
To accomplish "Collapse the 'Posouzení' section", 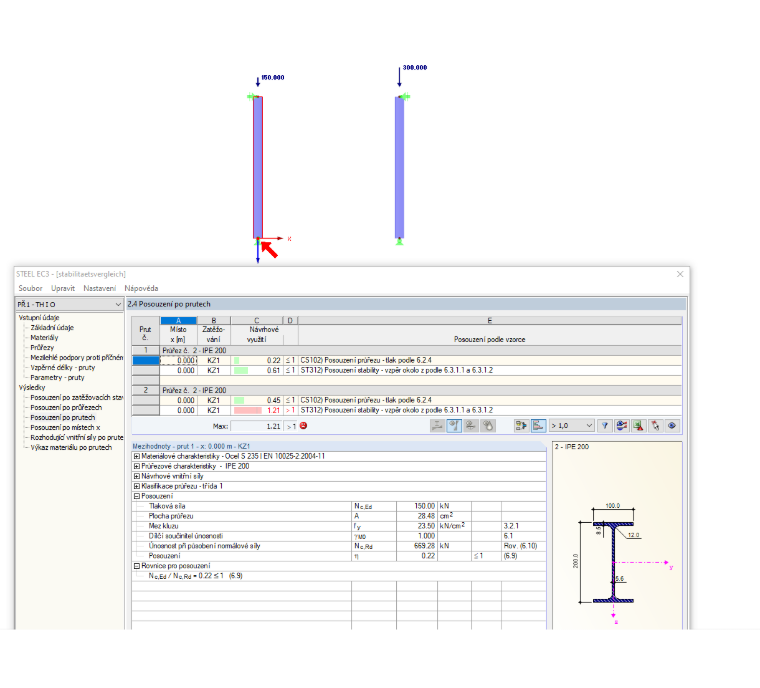I will (x=137, y=496).
